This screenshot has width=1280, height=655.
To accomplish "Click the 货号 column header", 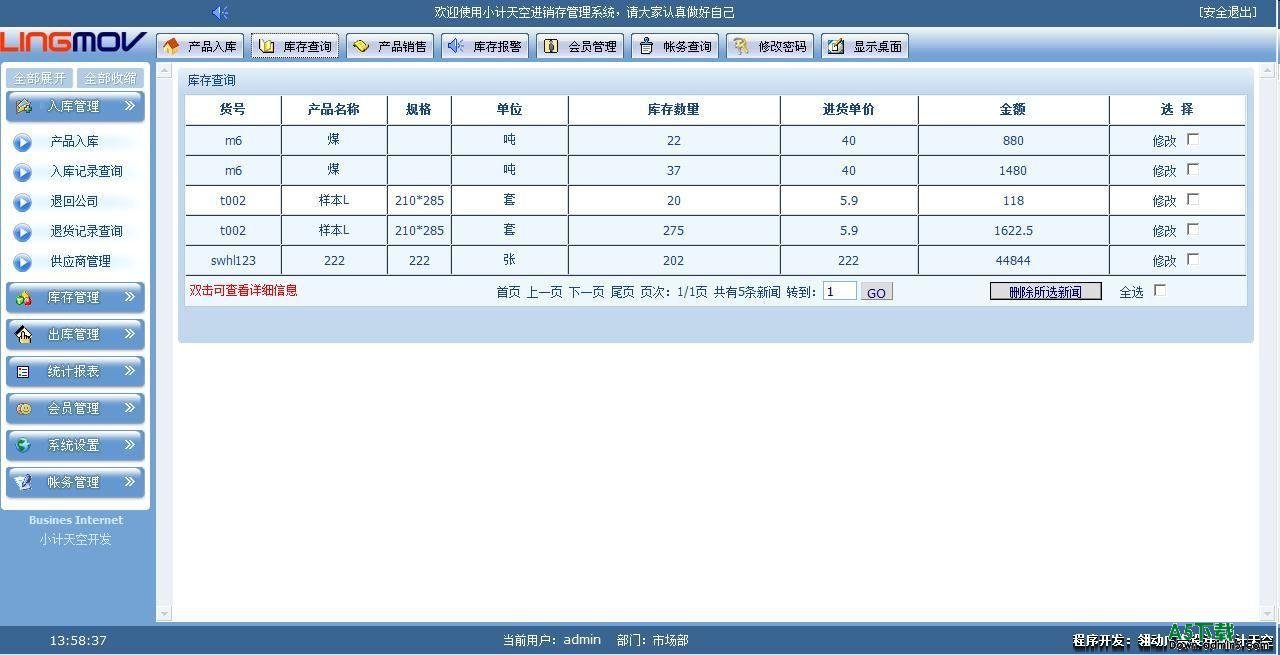I will (x=233, y=110).
